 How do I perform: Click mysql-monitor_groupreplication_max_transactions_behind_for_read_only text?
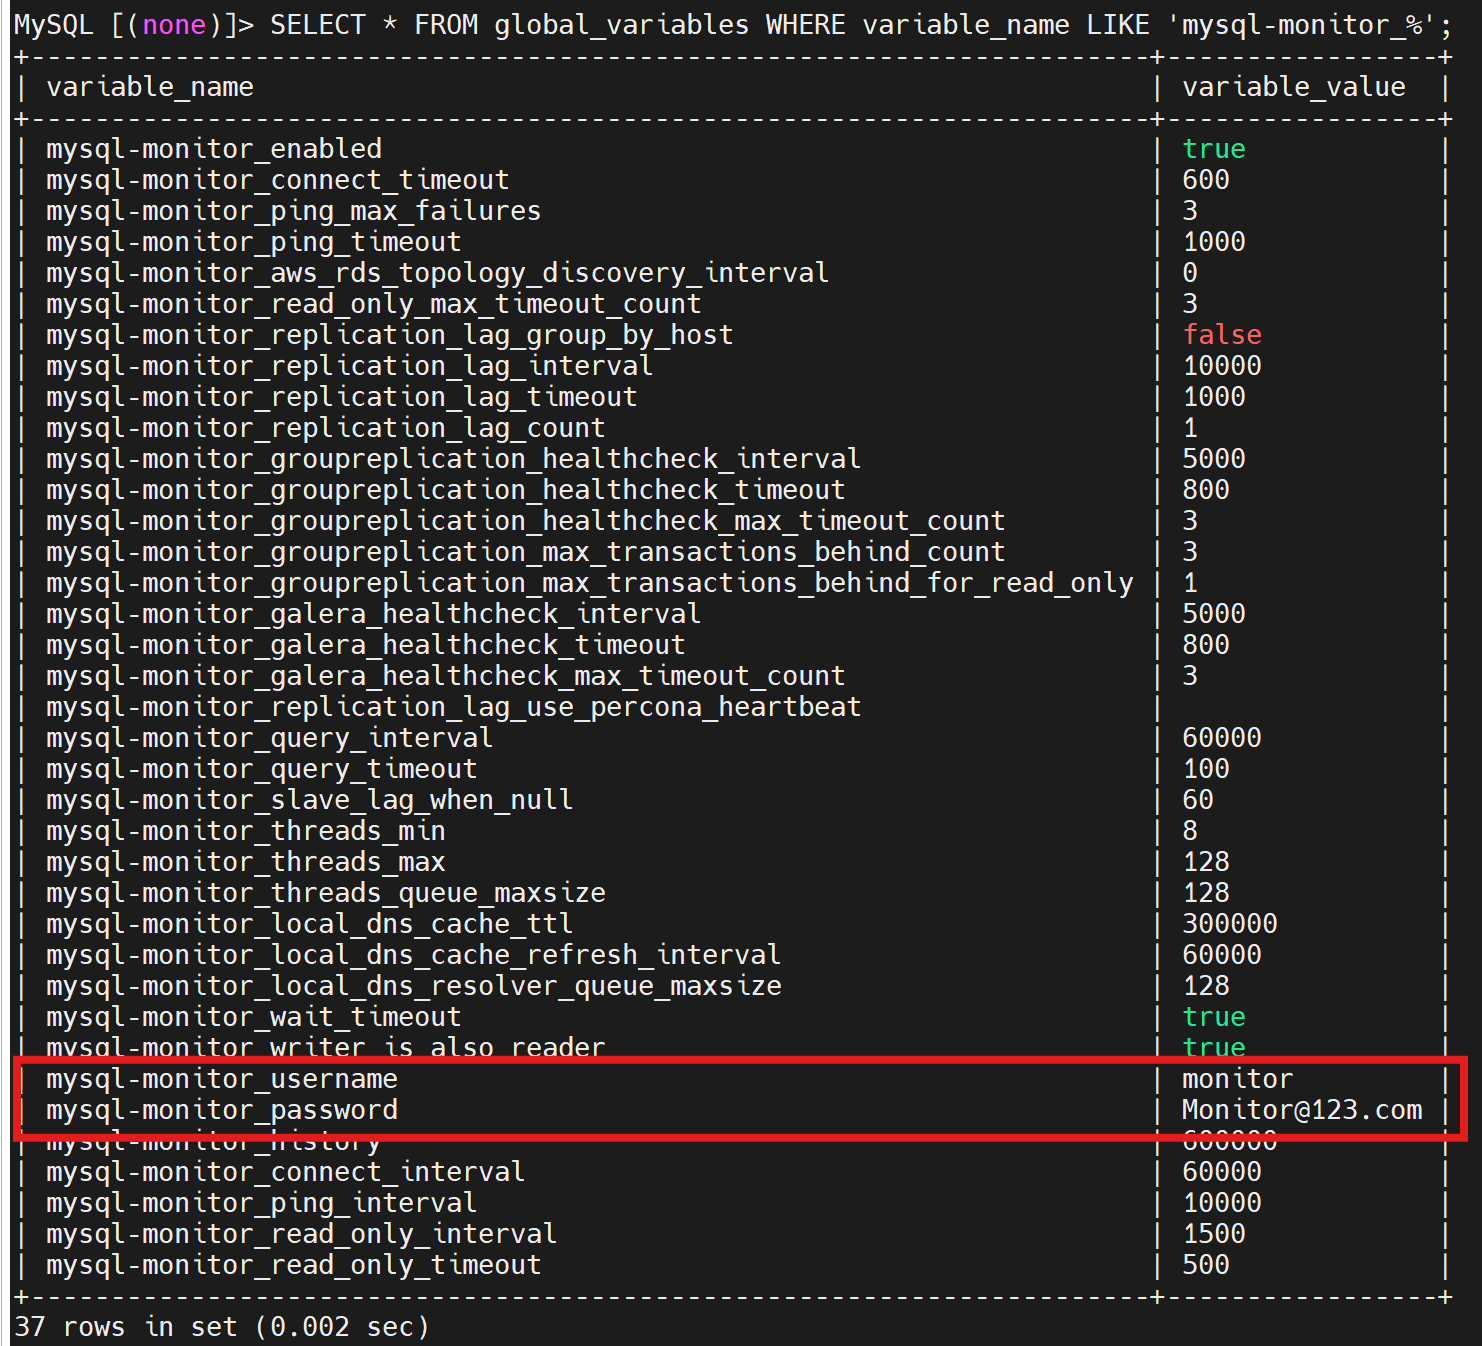[590, 584]
